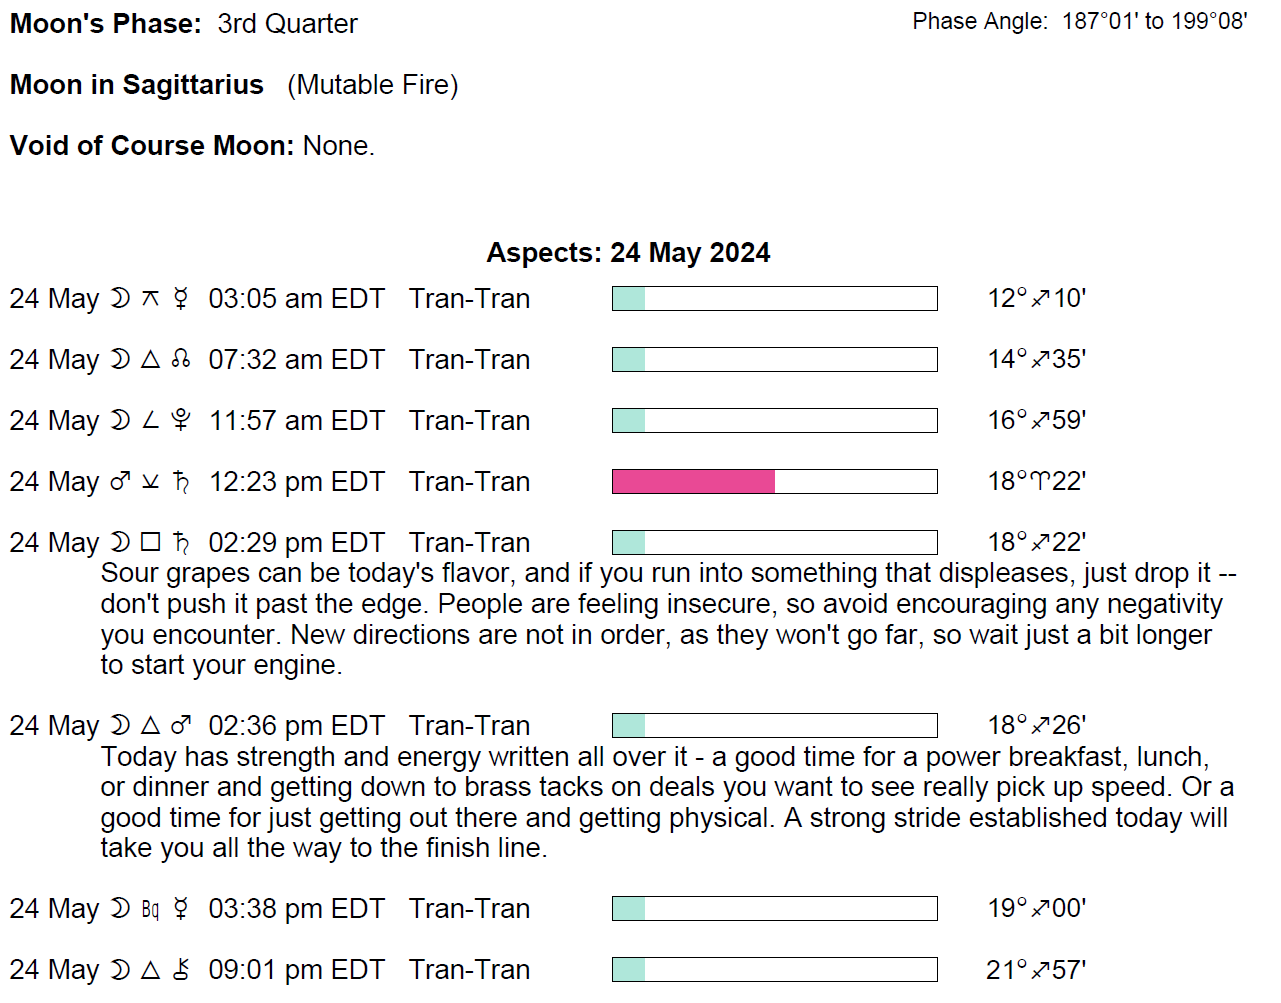Click the biquintile symbol in the 03:38 pm row
Image resolution: width=1281 pixels, height=1003 pixels.
point(151,909)
